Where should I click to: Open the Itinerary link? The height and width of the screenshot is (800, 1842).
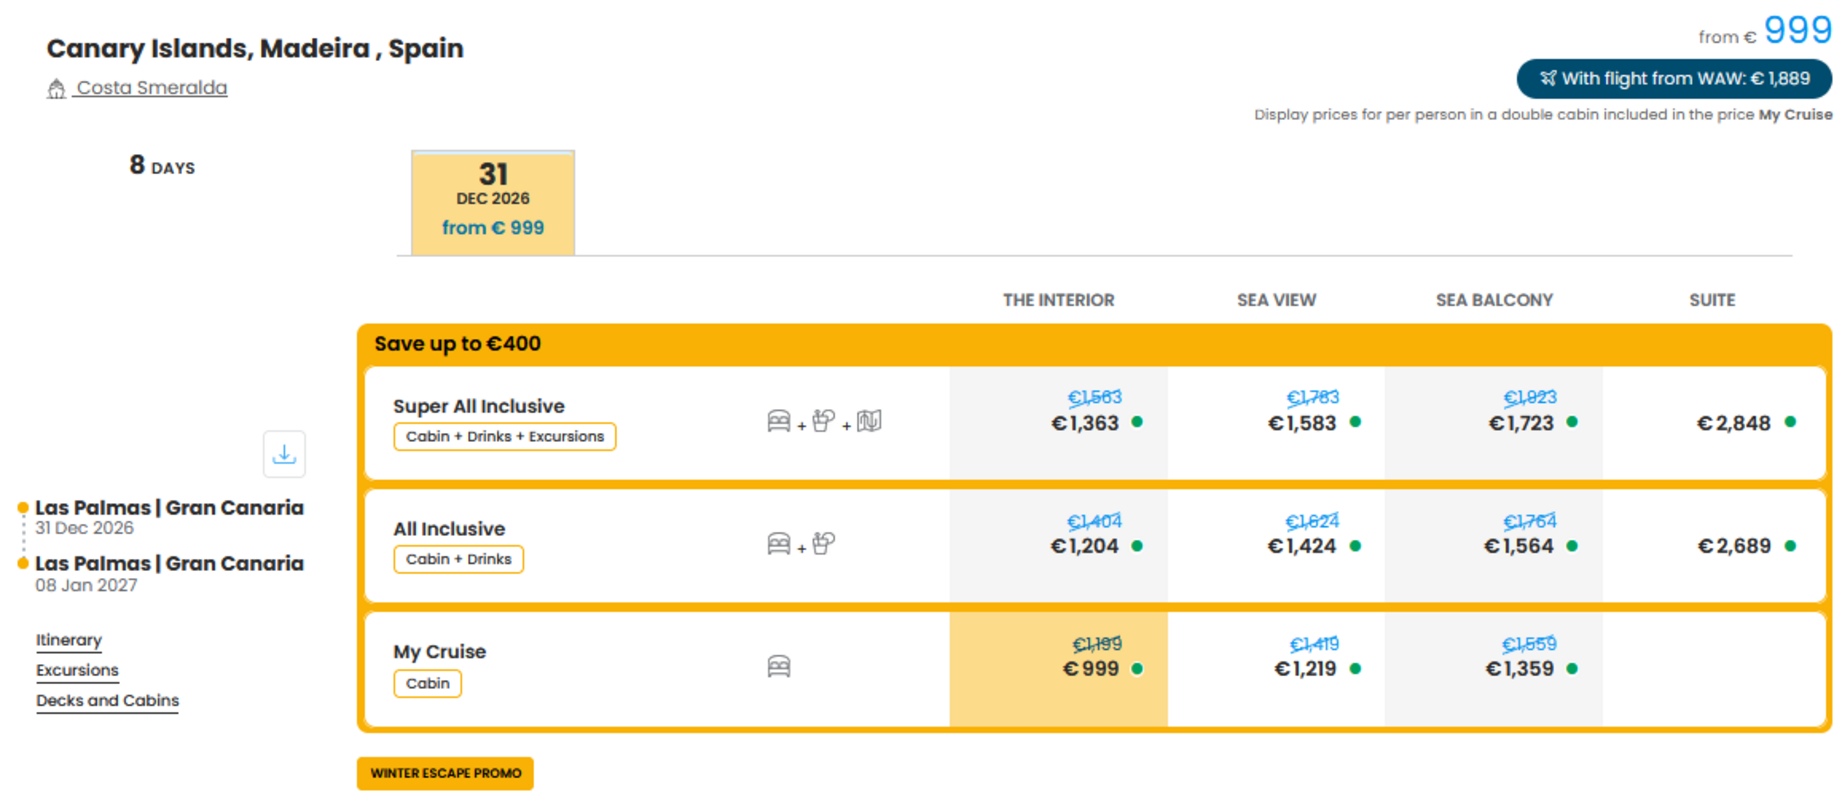[69, 640]
